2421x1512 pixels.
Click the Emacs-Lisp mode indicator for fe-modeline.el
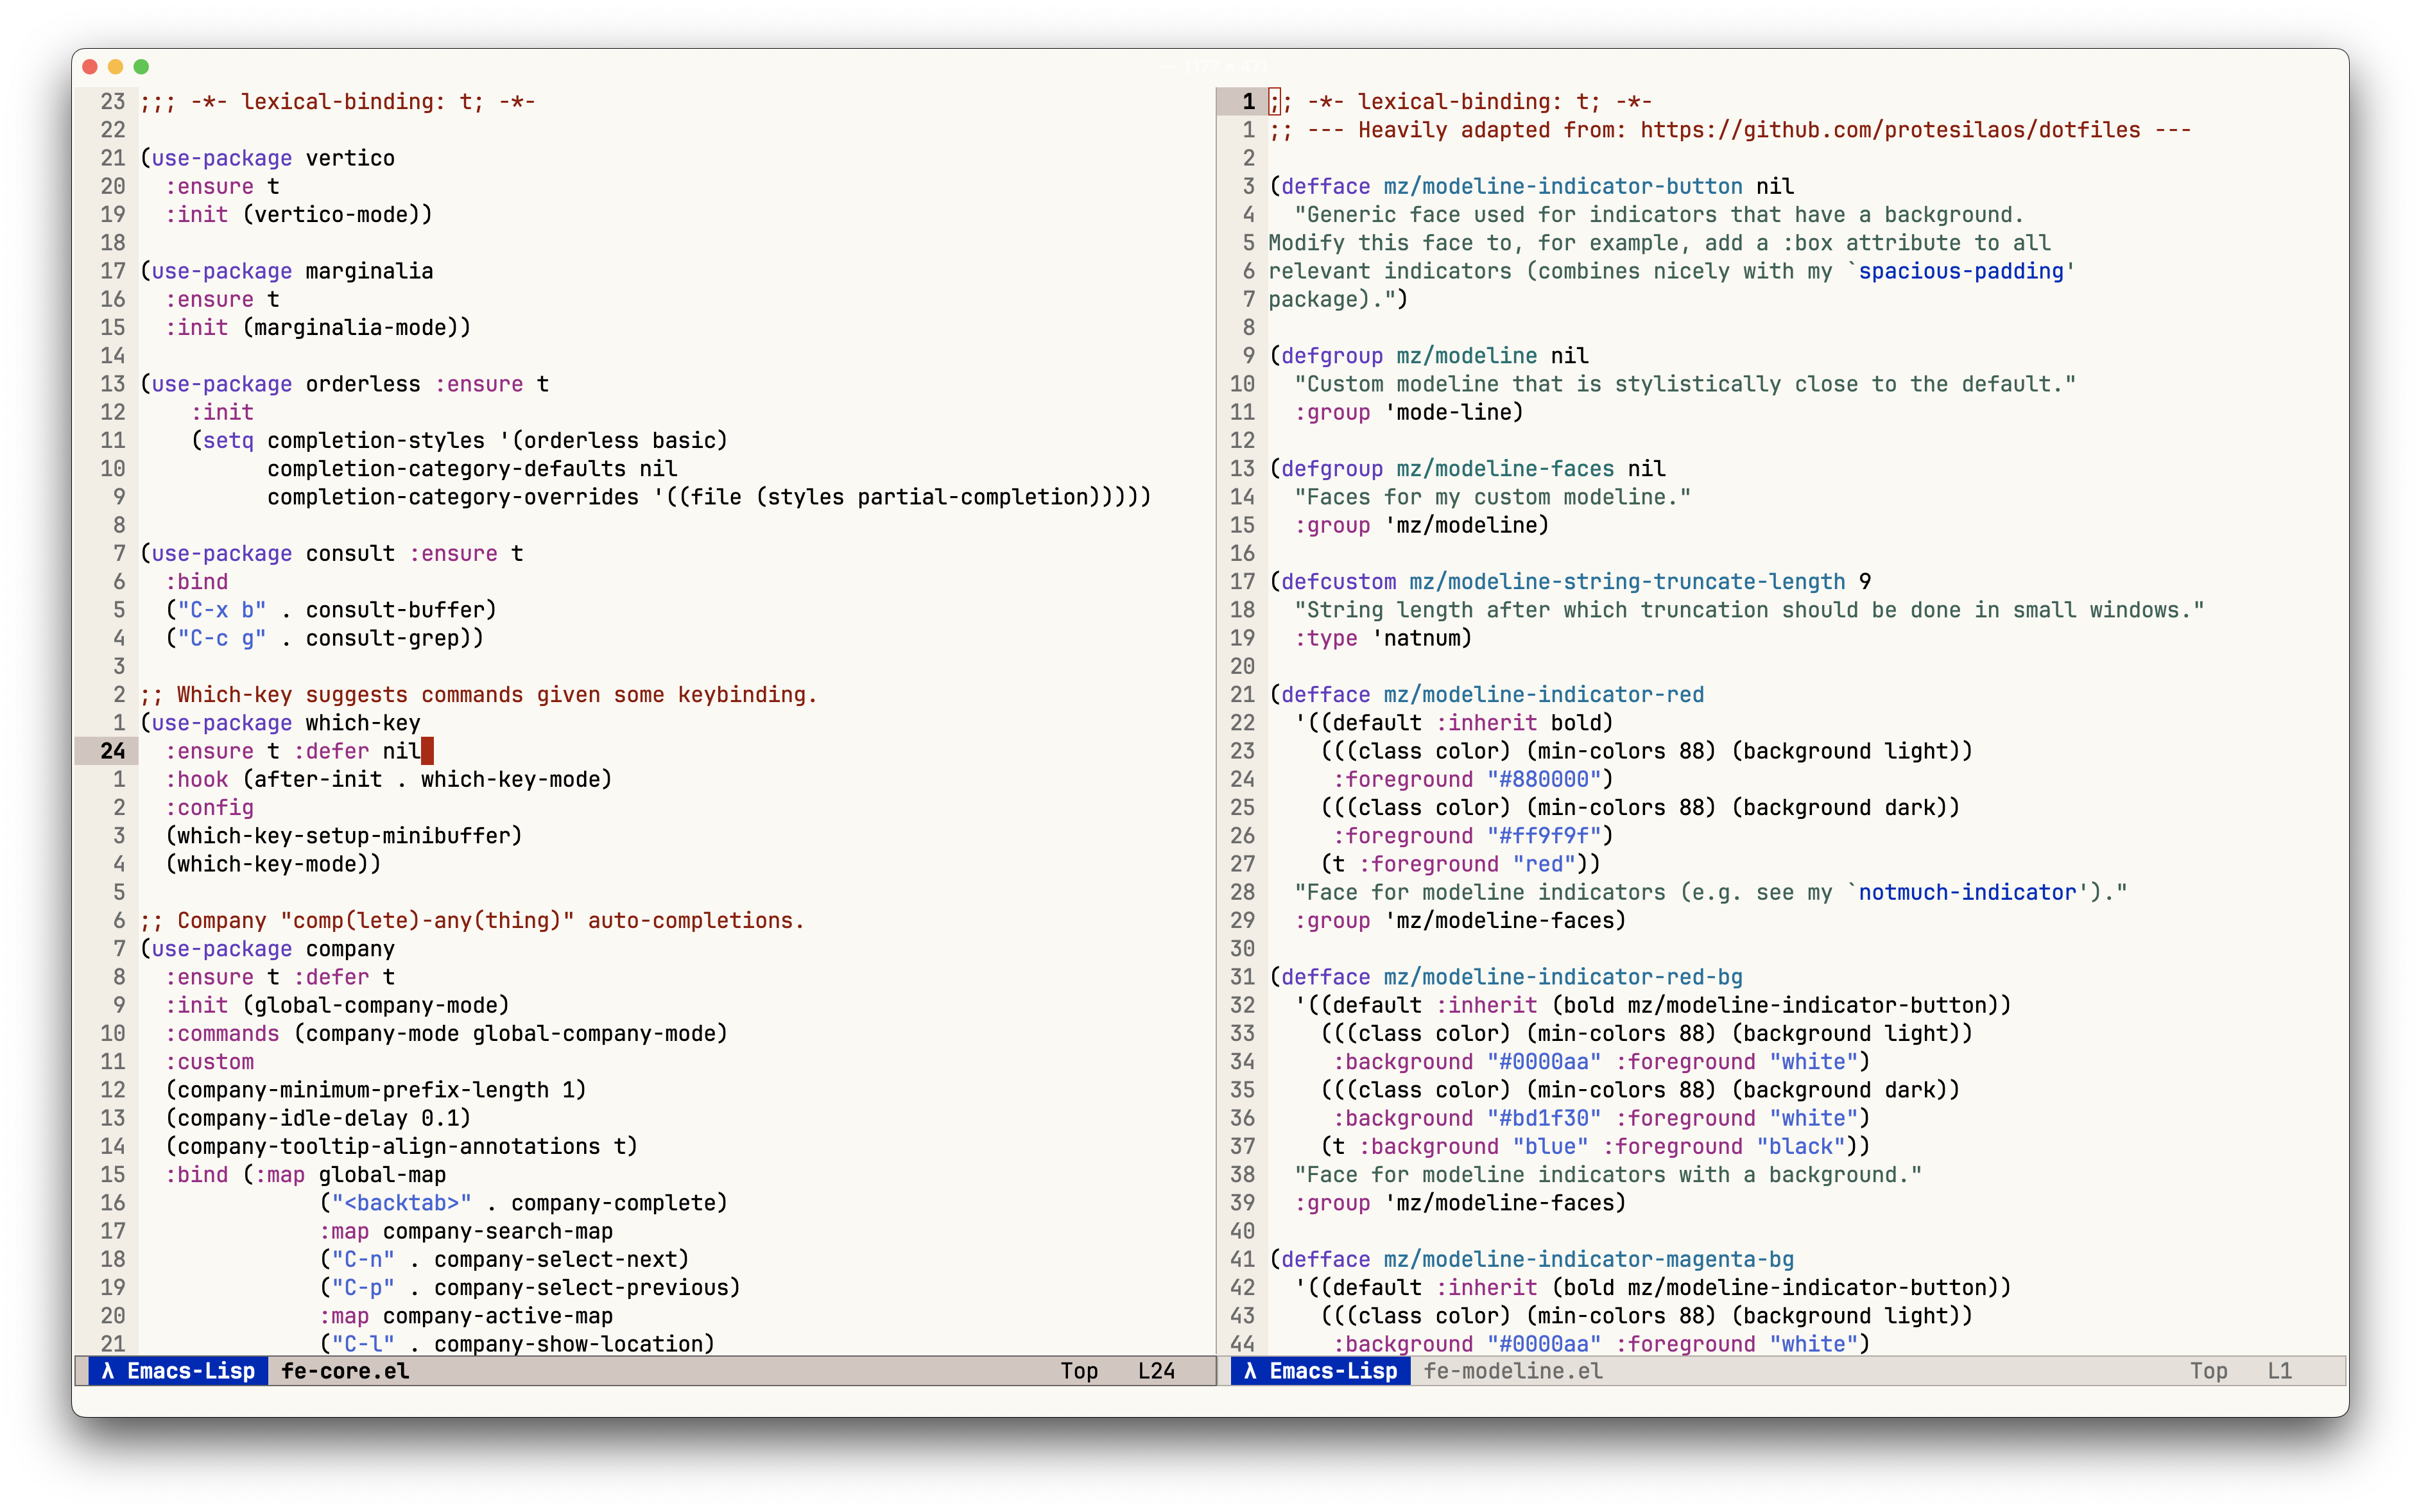click(x=1321, y=1370)
